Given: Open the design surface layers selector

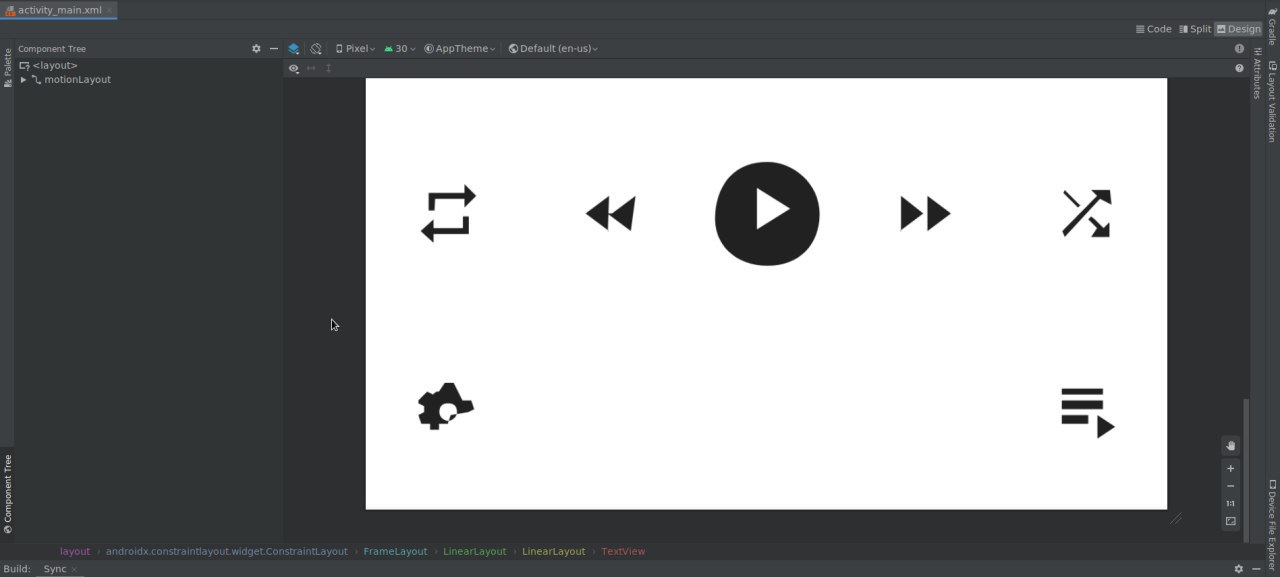Looking at the screenshot, I should (294, 48).
